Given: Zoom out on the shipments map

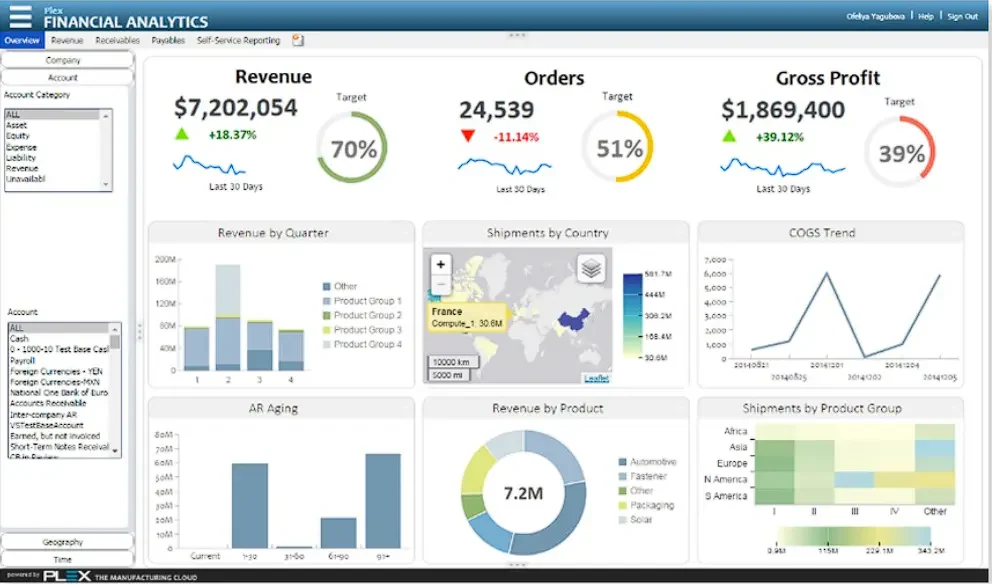Looking at the screenshot, I should [441, 284].
